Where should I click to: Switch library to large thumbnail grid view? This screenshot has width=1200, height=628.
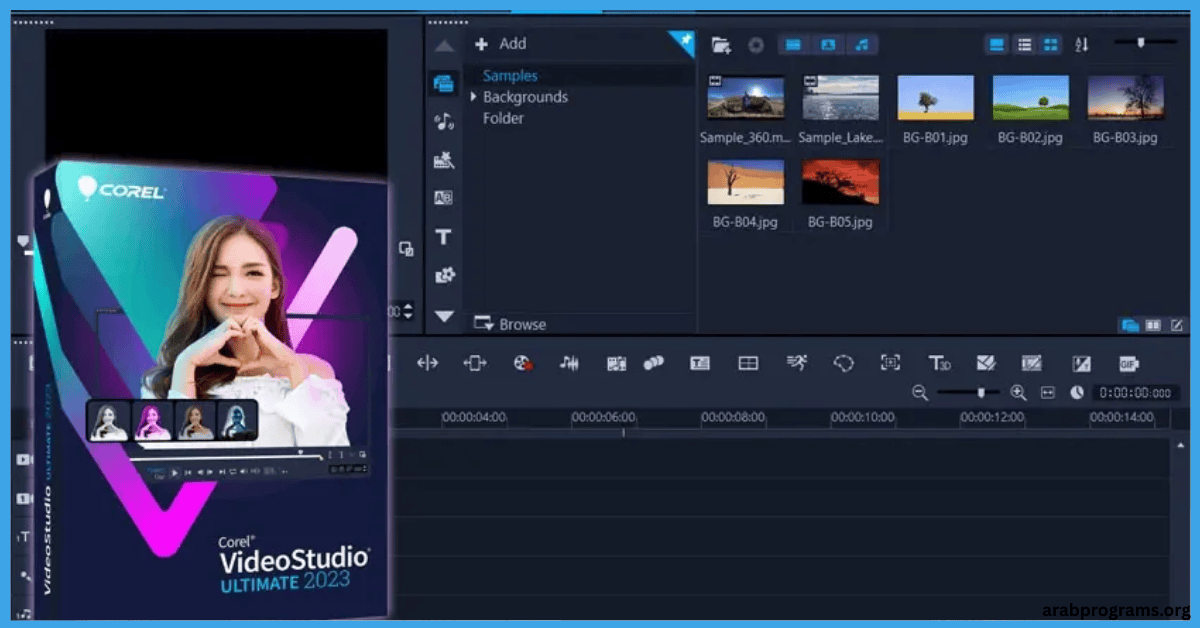coord(1050,44)
